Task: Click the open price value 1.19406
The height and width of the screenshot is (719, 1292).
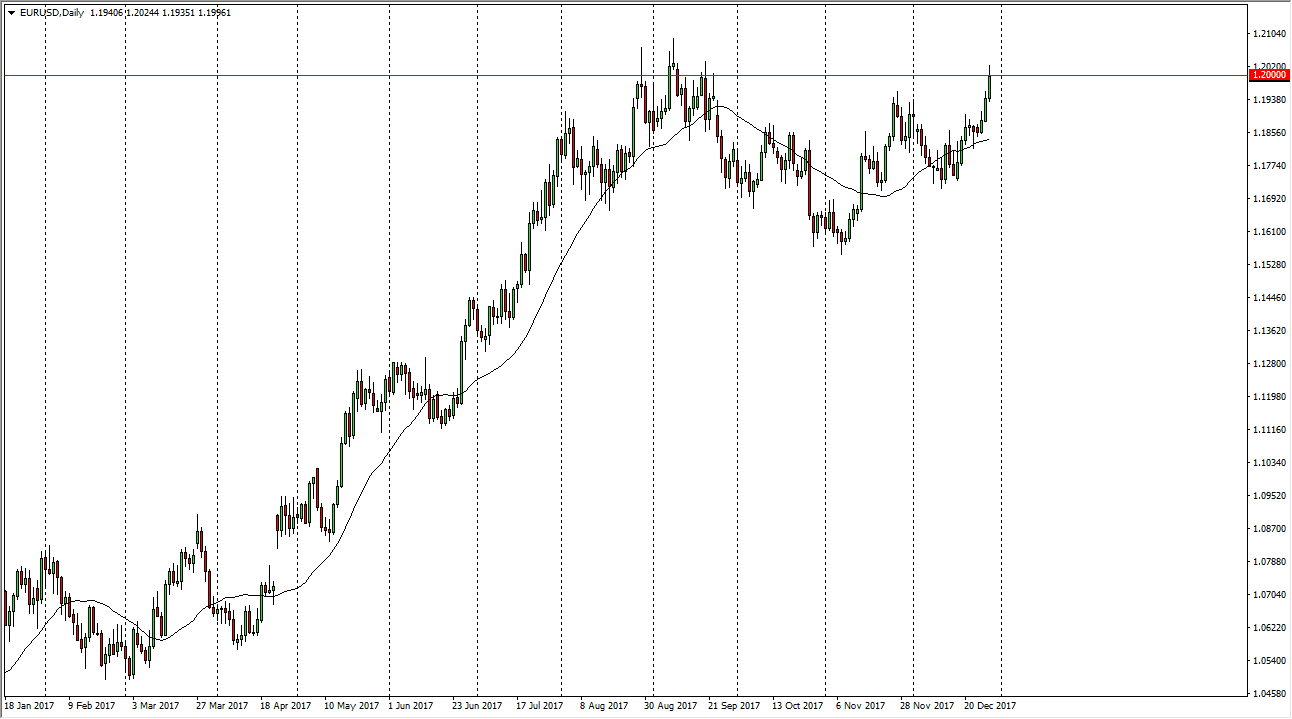Action: coord(105,13)
